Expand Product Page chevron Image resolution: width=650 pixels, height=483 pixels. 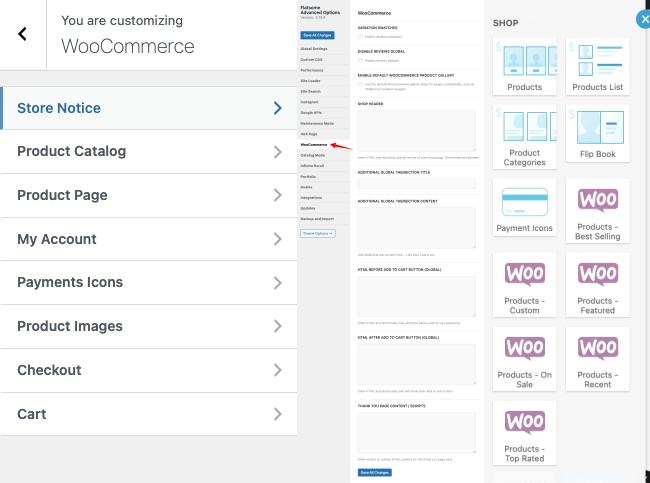click(x=278, y=195)
